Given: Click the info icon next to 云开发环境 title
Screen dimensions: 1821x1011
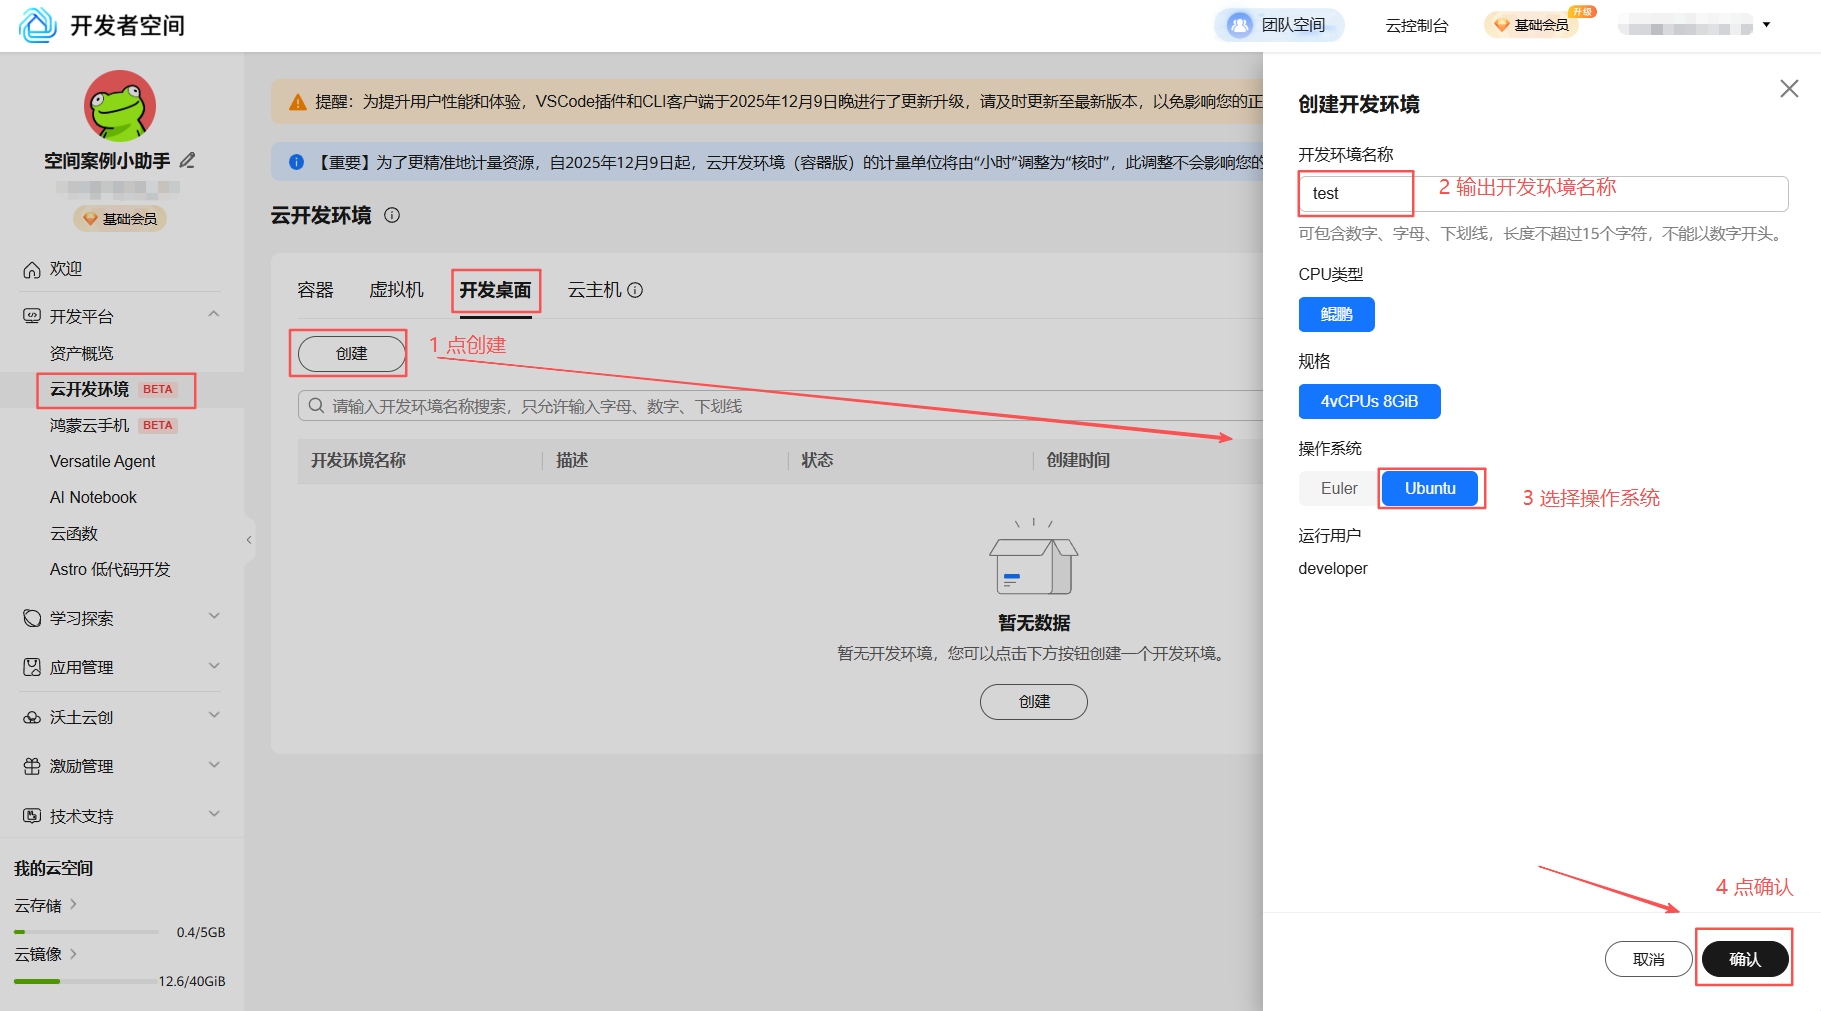Looking at the screenshot, I should point(392,216).
